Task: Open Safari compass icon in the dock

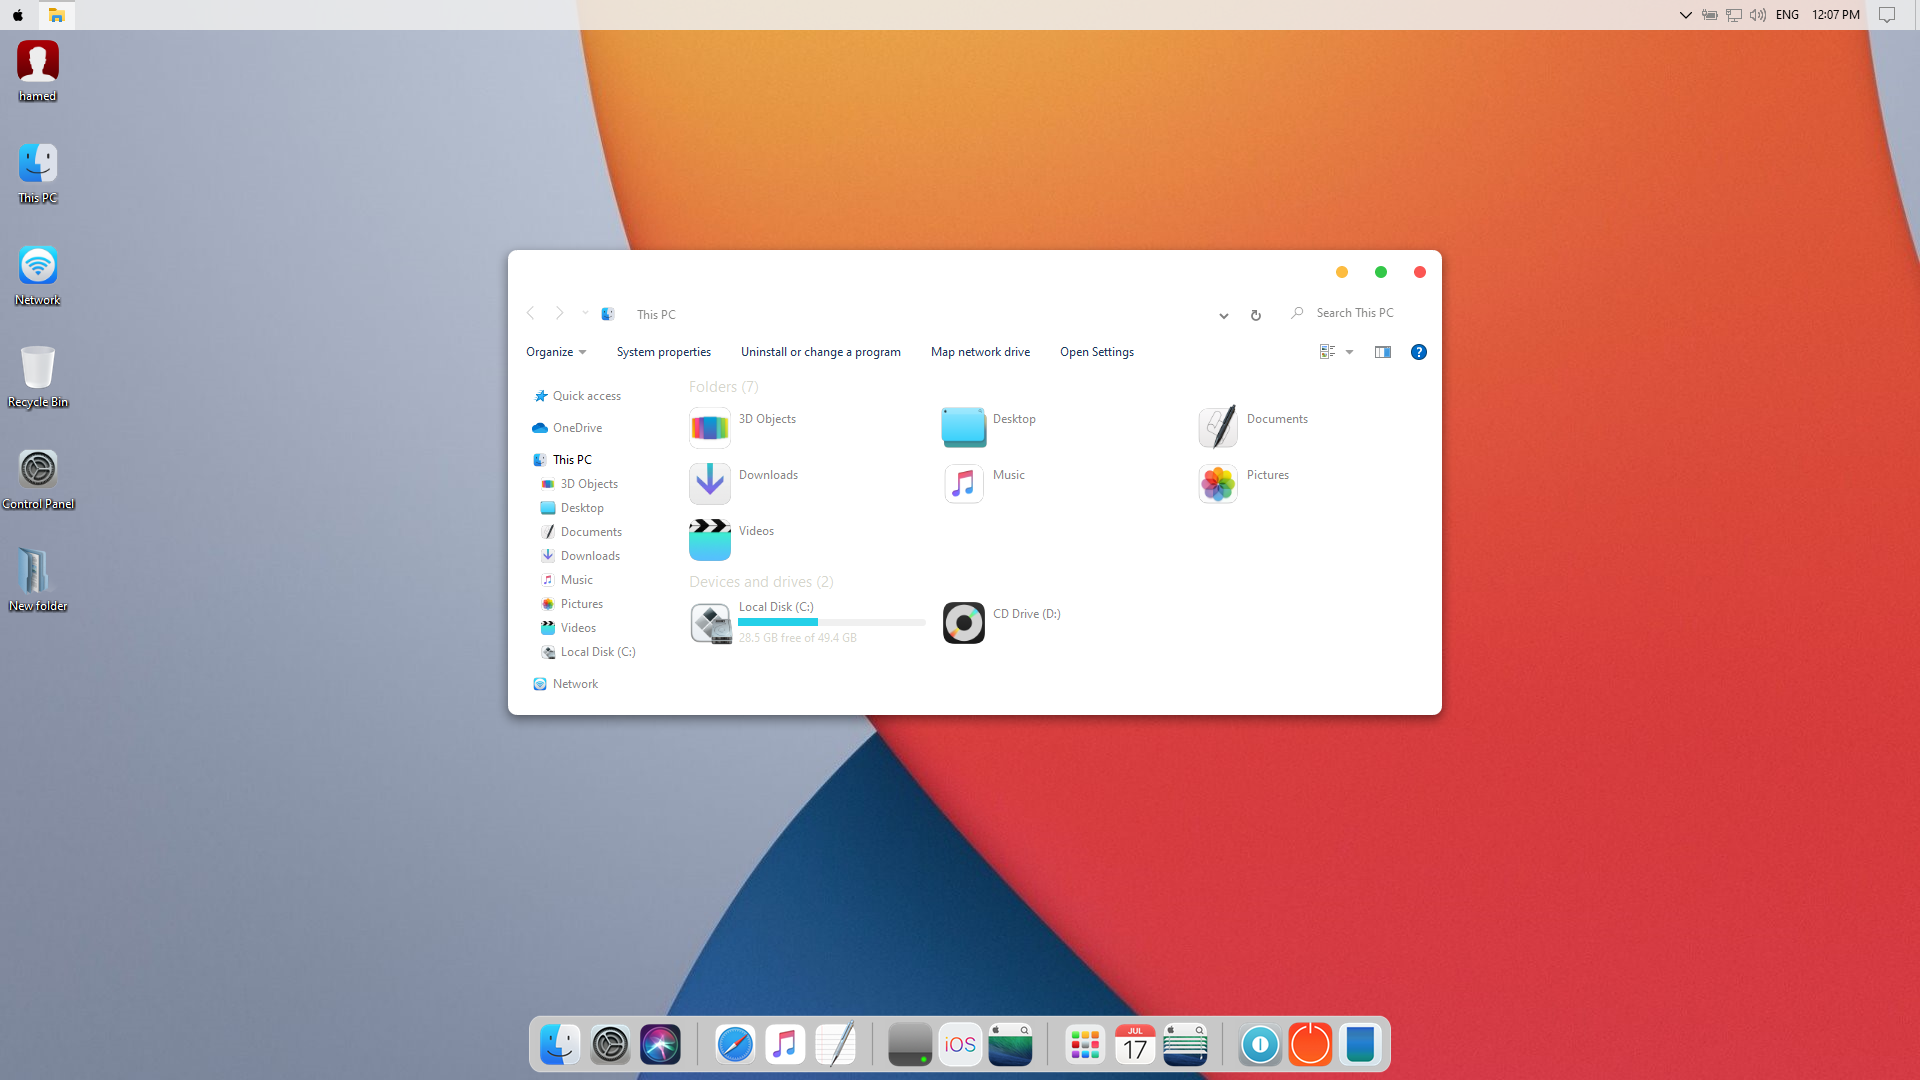Action: pos(735,1045)
